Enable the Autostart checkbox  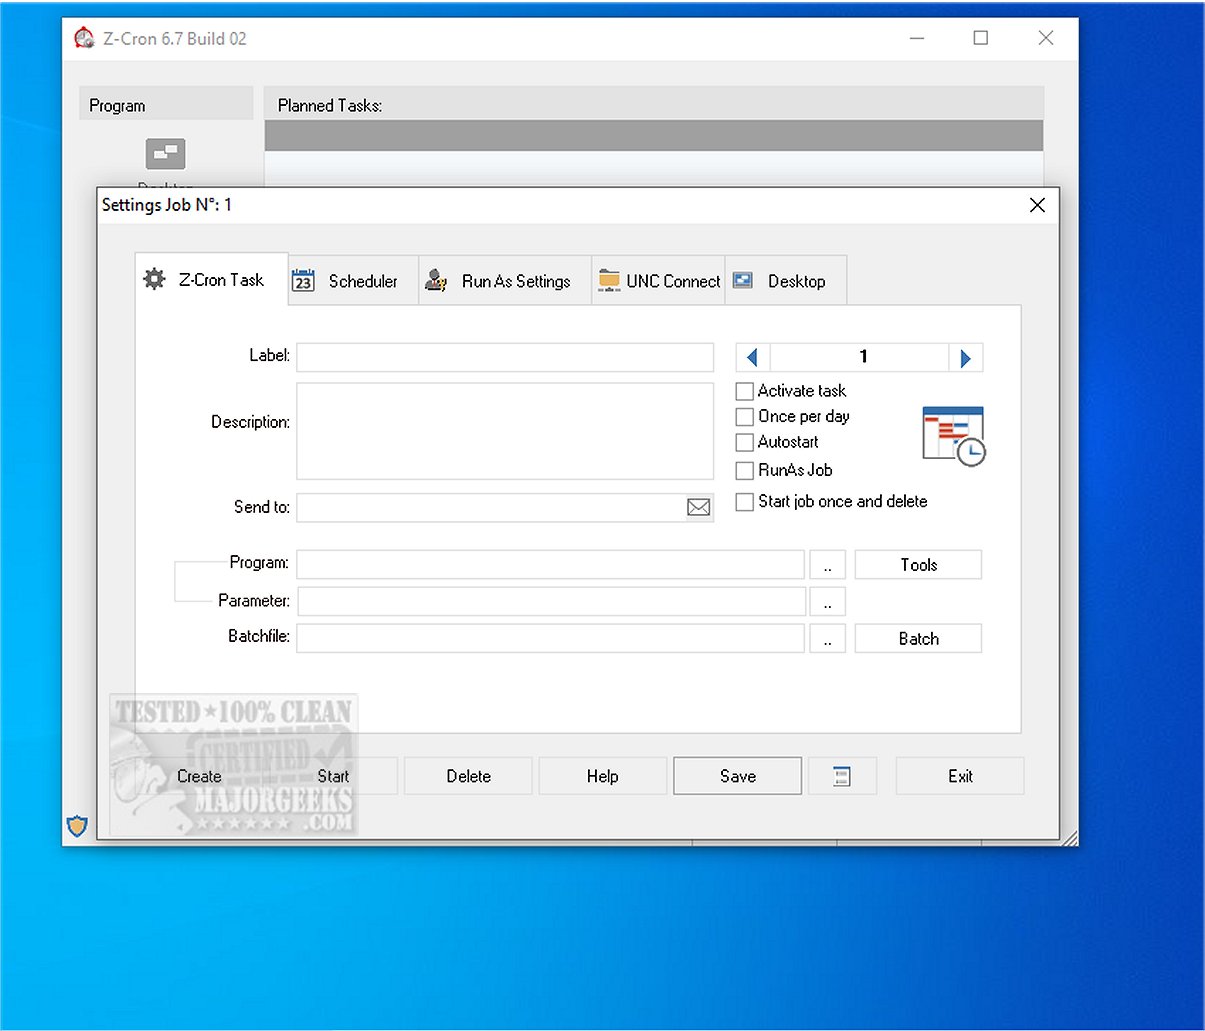pyautogui.click(x=745, y=442)
